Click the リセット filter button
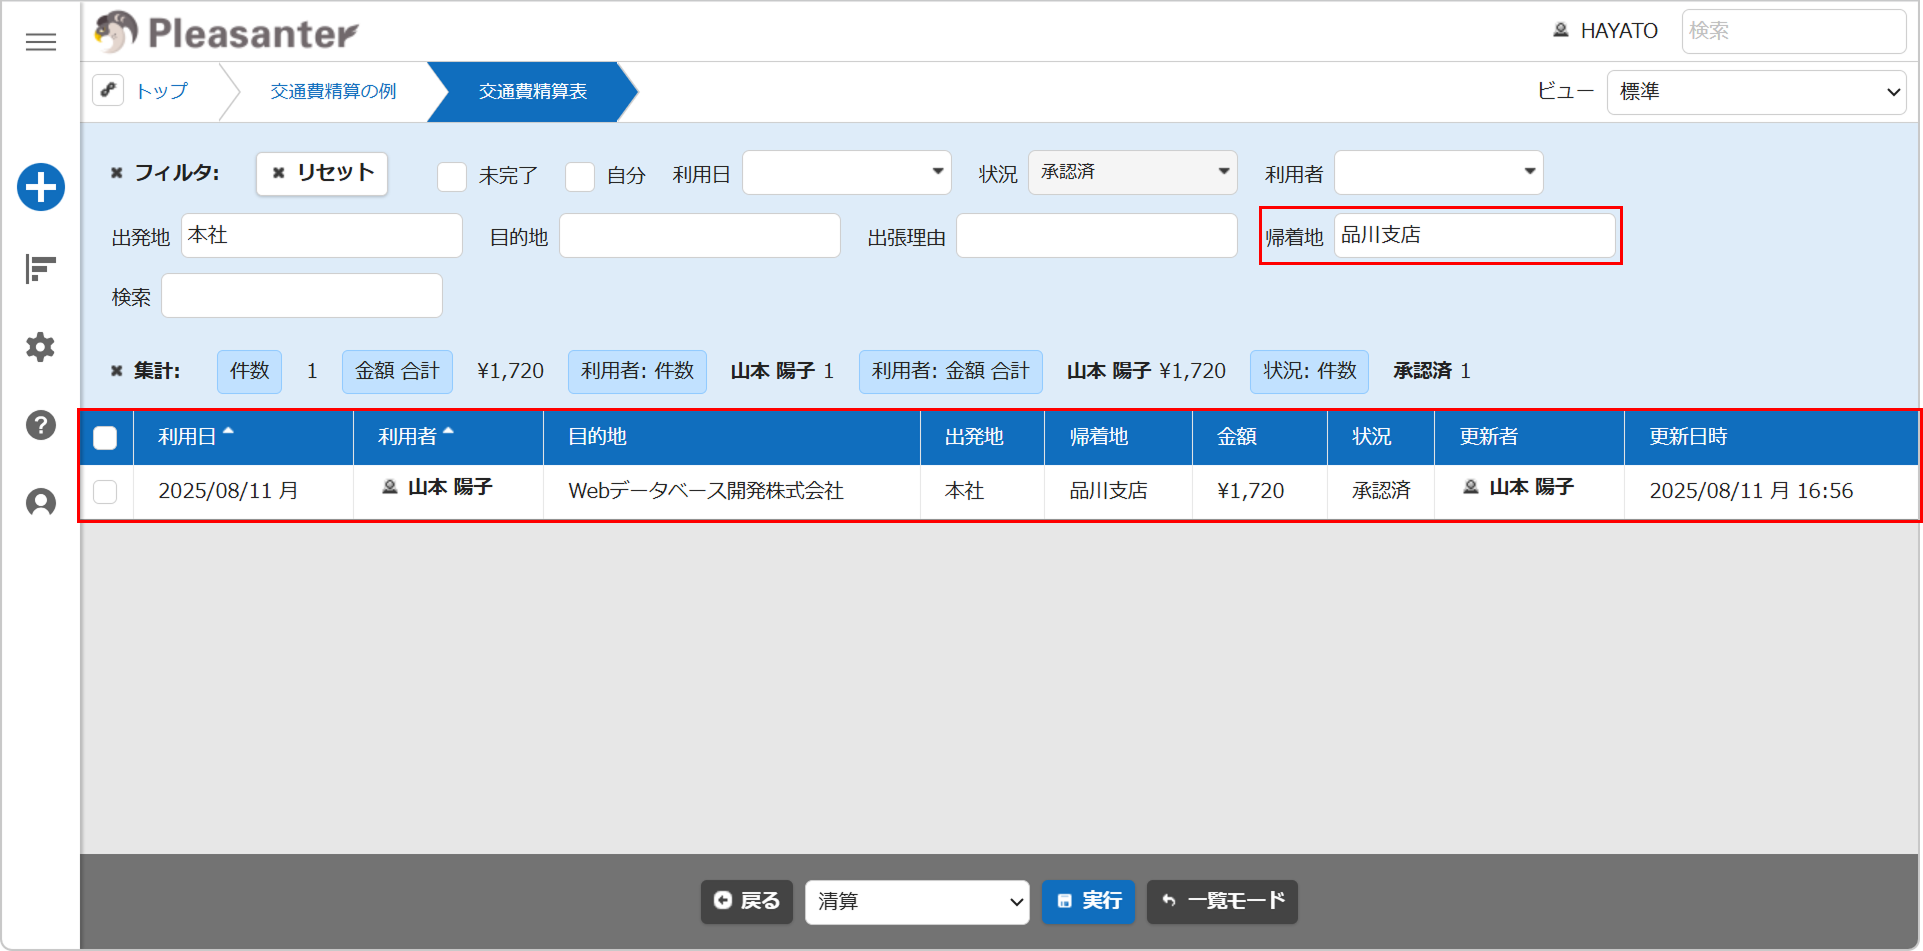This screenshot has width=1923, height=951. tap(322, 173)
